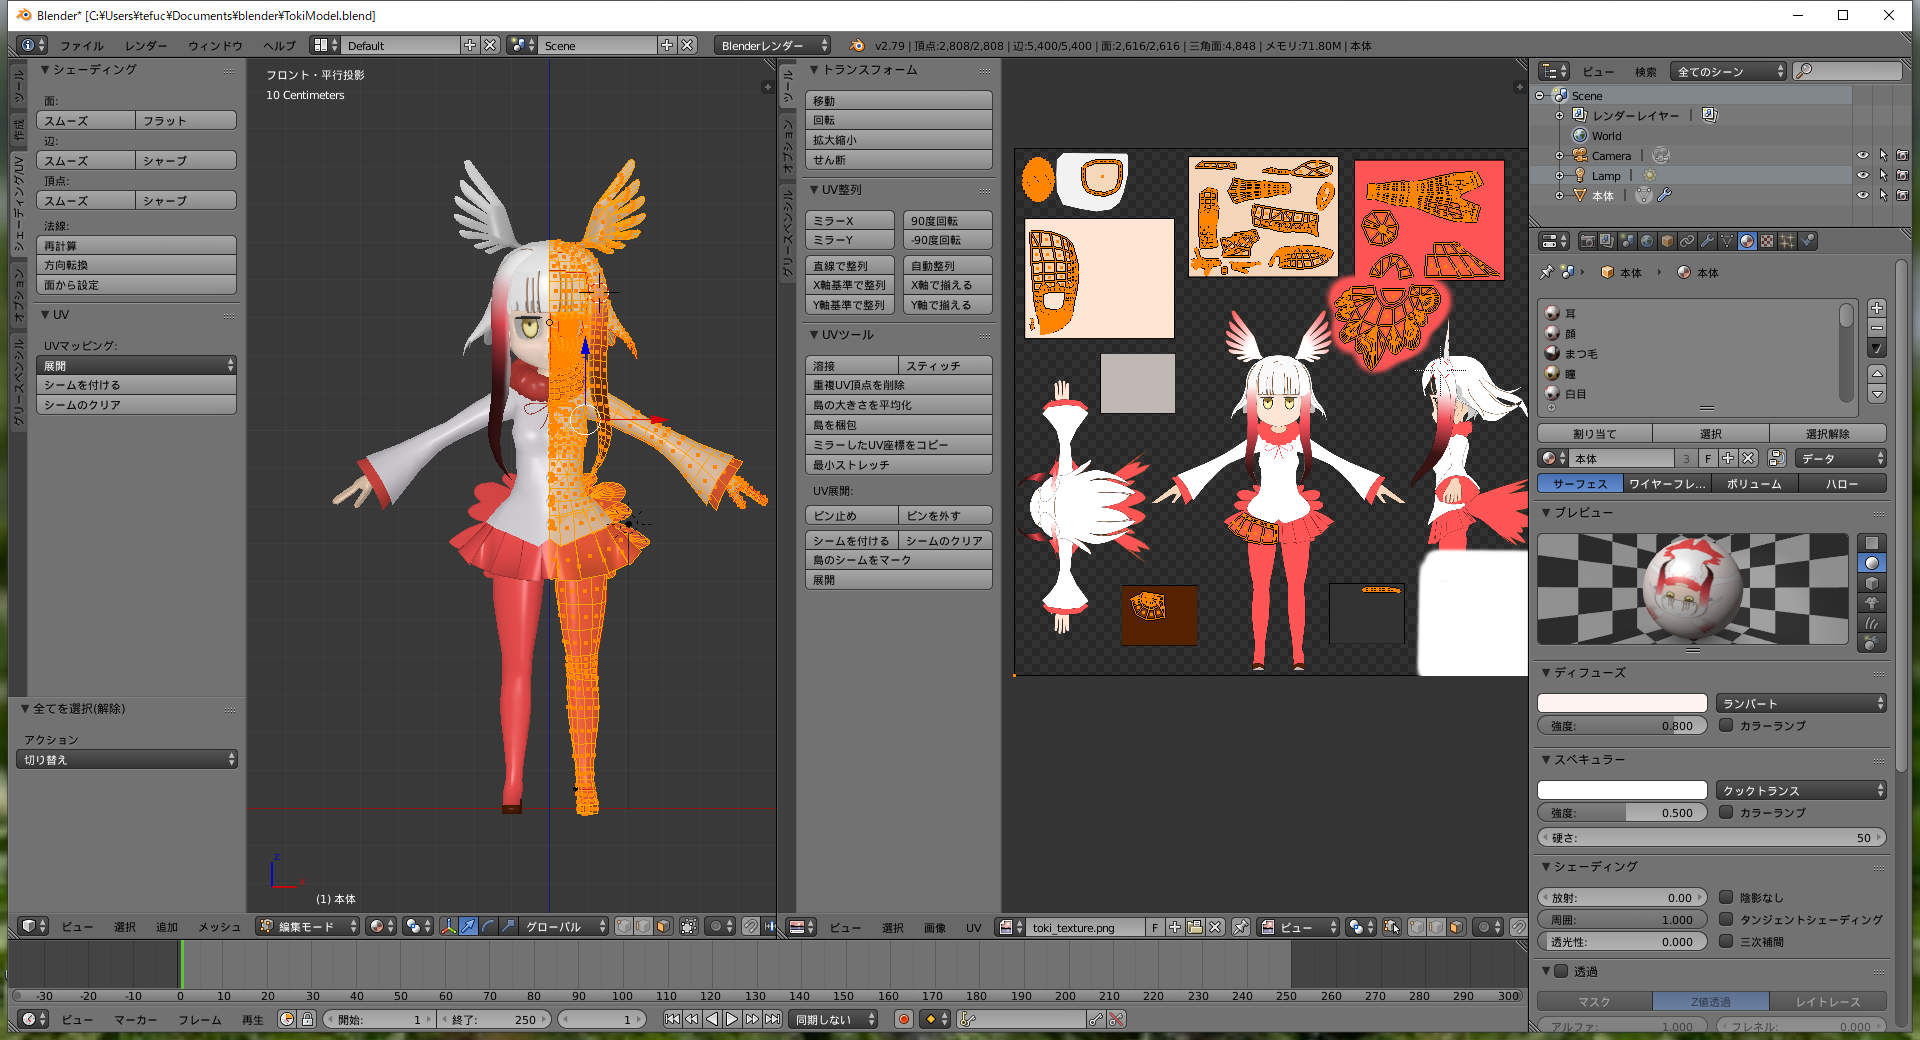Add a new material slot with plus
This screenshot has width=1920, height=1040.
(1877, 308)
